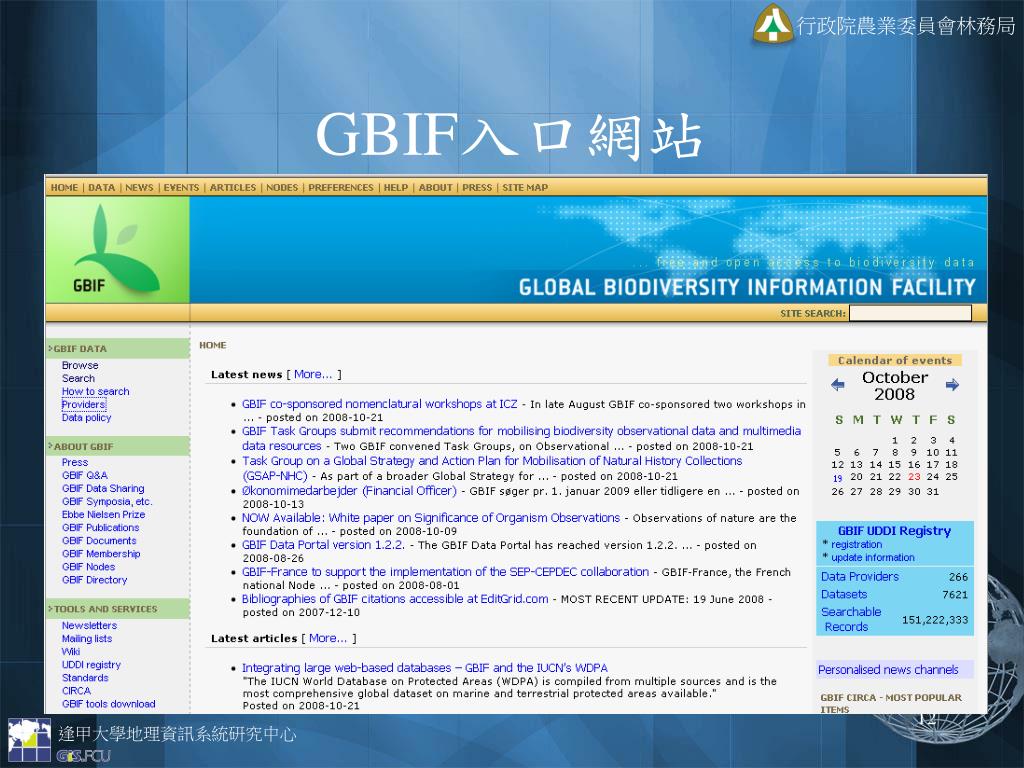Open the GBIF Directory link
Image resolution: width=1024 pixels, height=768 pixels.
[x=95, y=579]
